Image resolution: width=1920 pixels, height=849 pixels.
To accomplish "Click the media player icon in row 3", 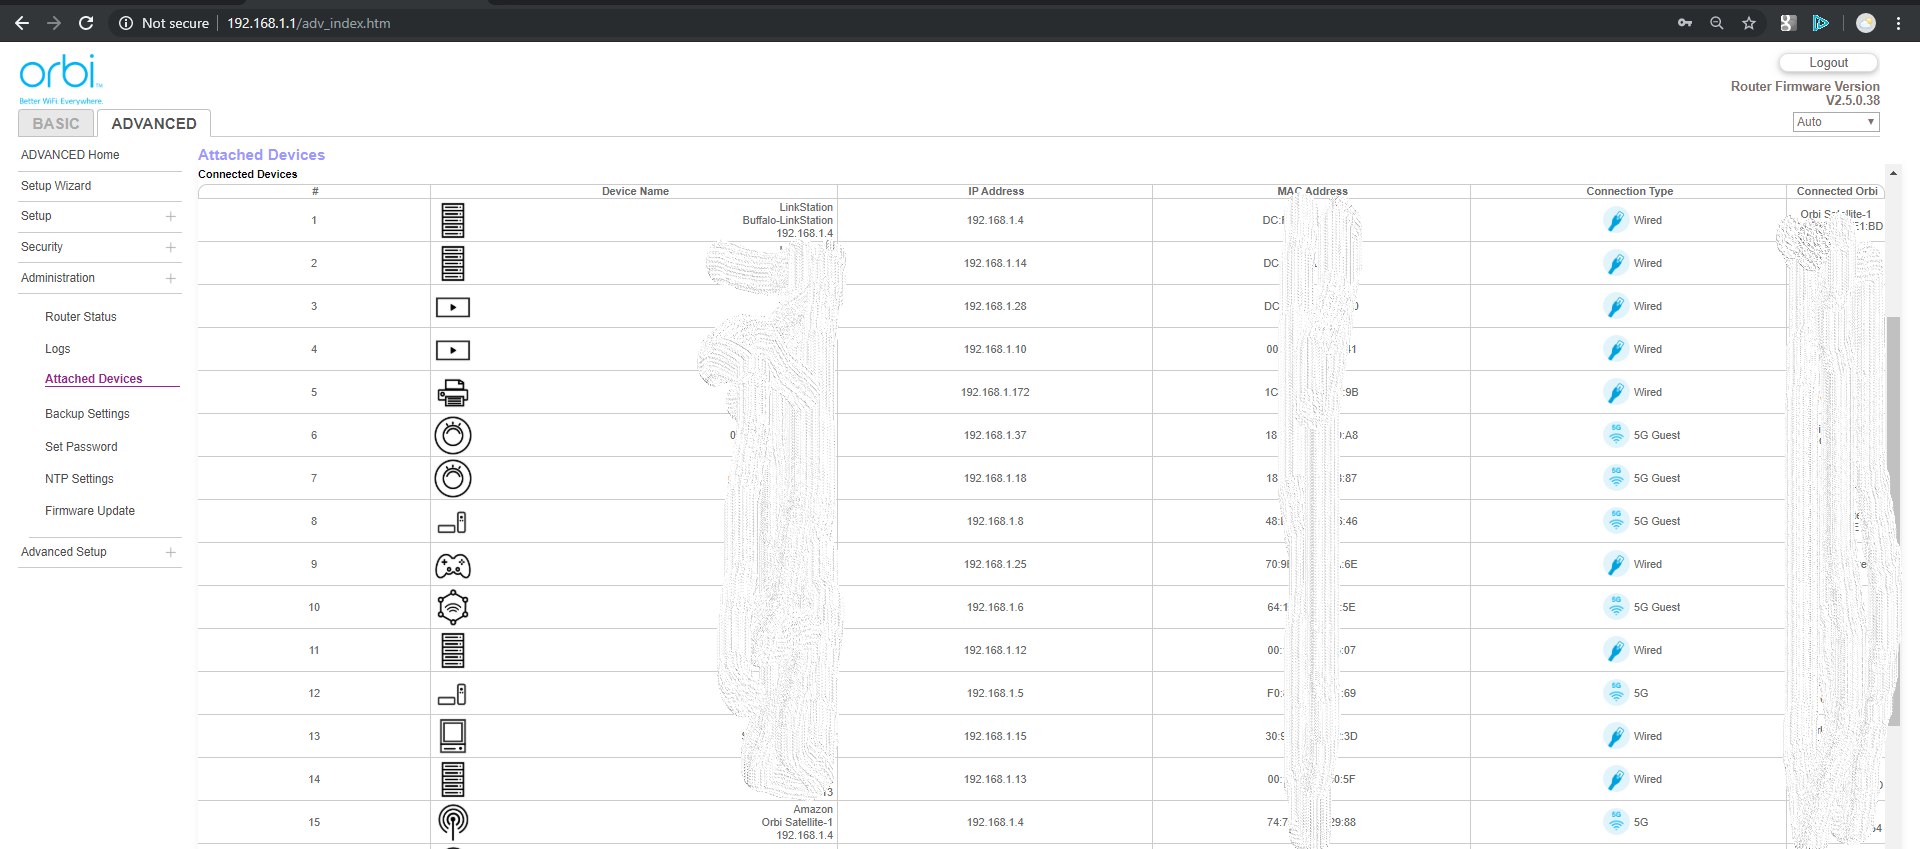I will [453, 307].
